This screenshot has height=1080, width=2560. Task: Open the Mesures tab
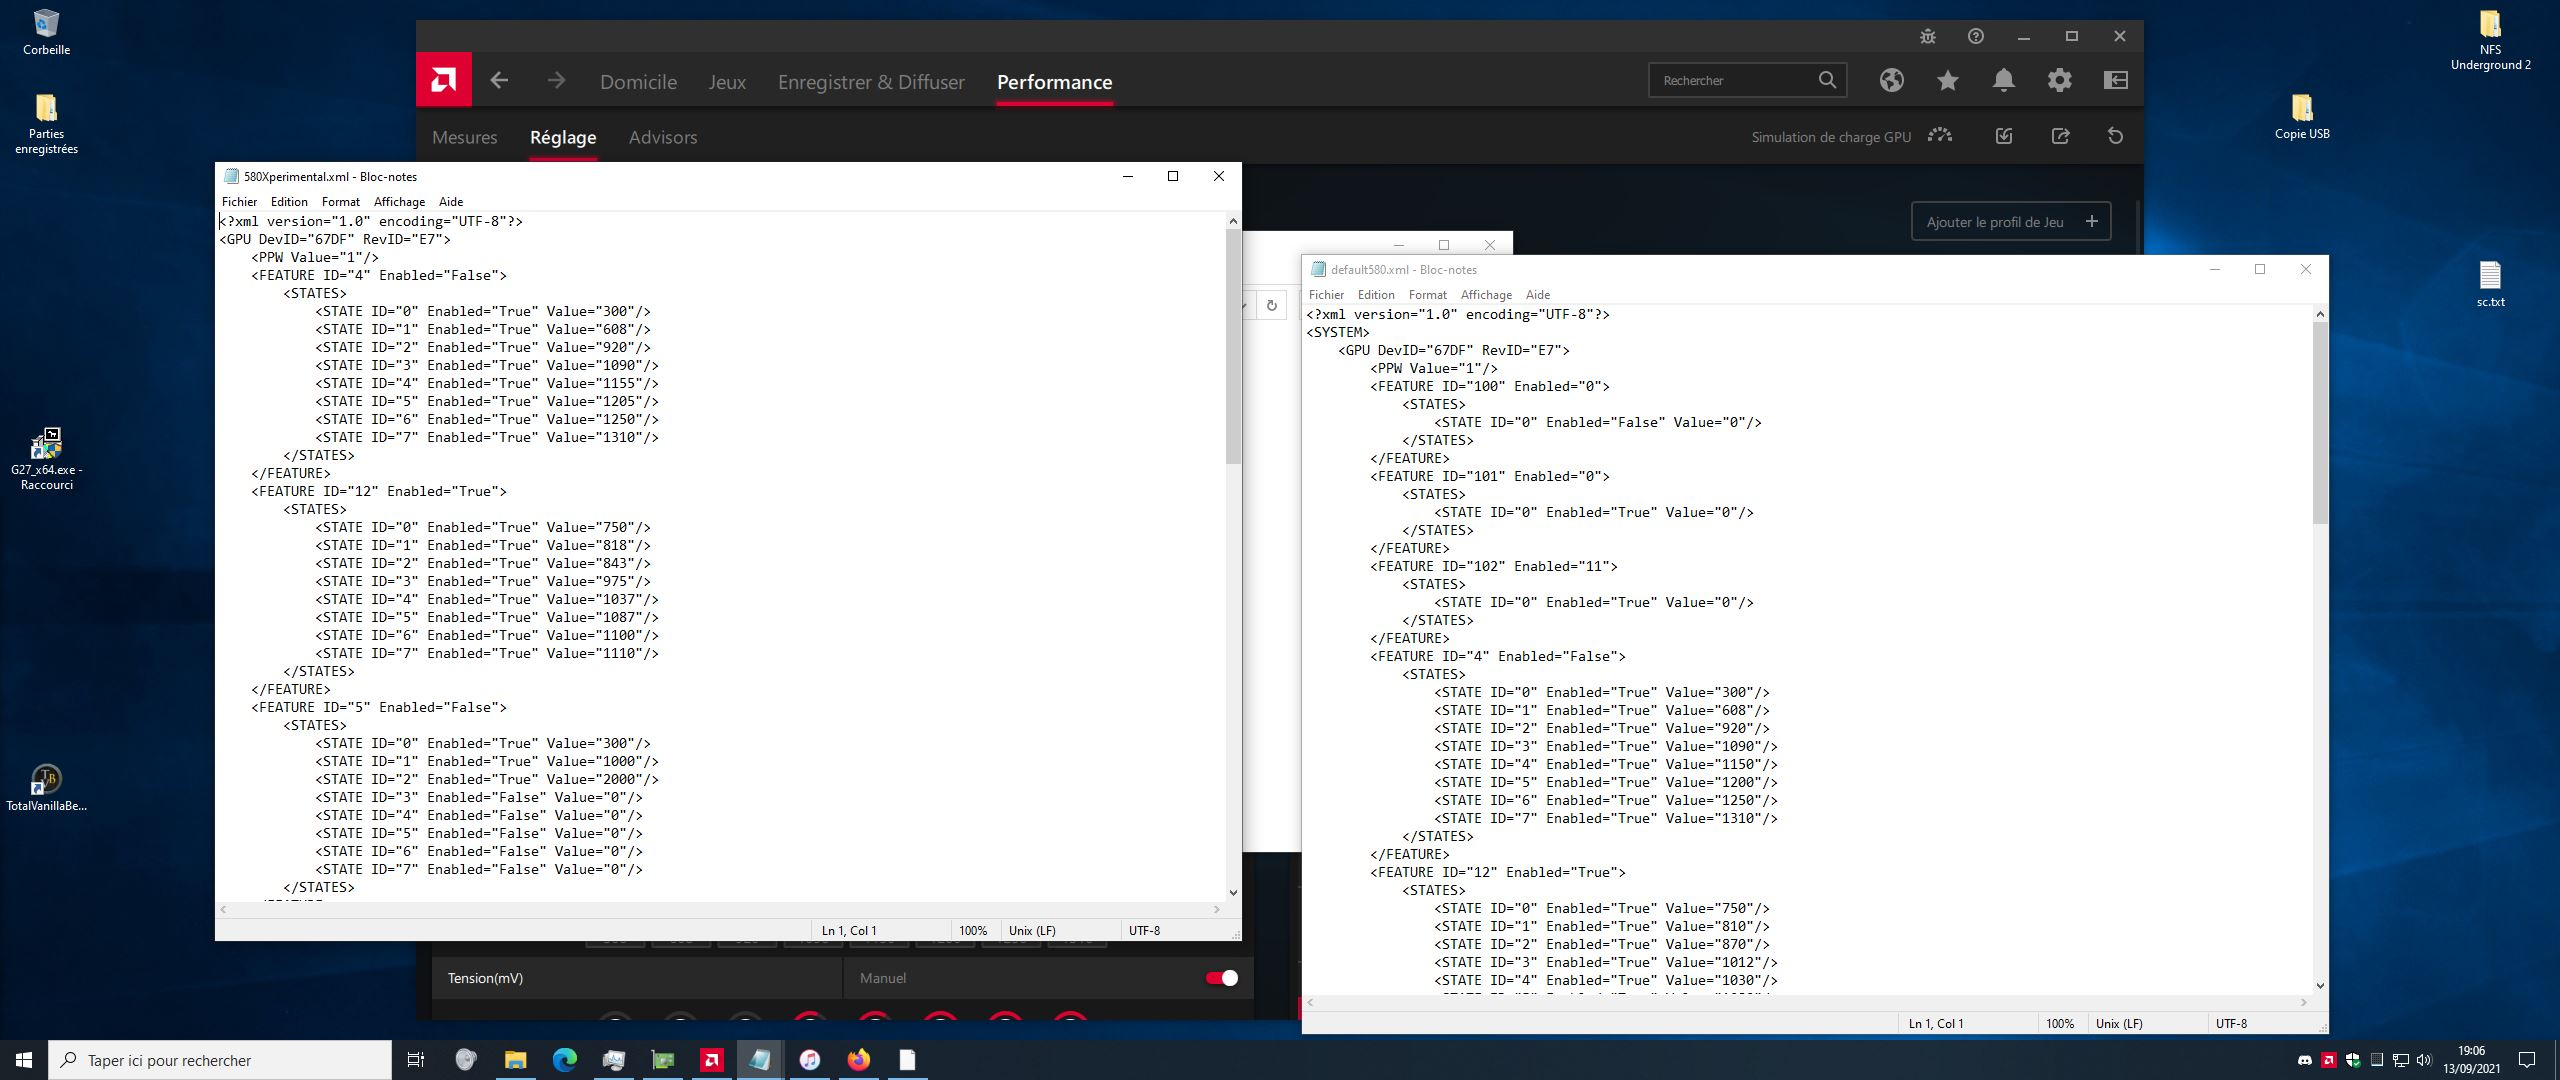click(464, 137)
